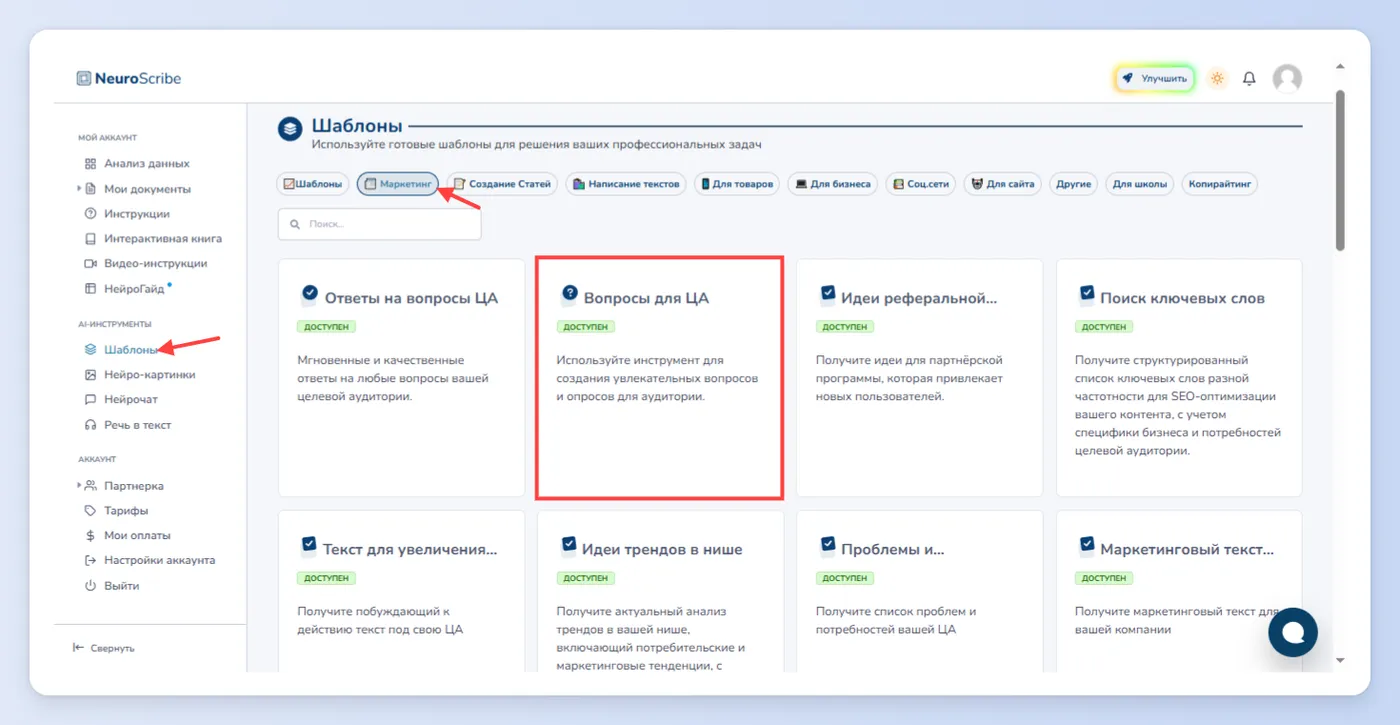Open the blue chat bubble widget
The width and height of the screenshot is (1400, 725).
[1293, 632]
